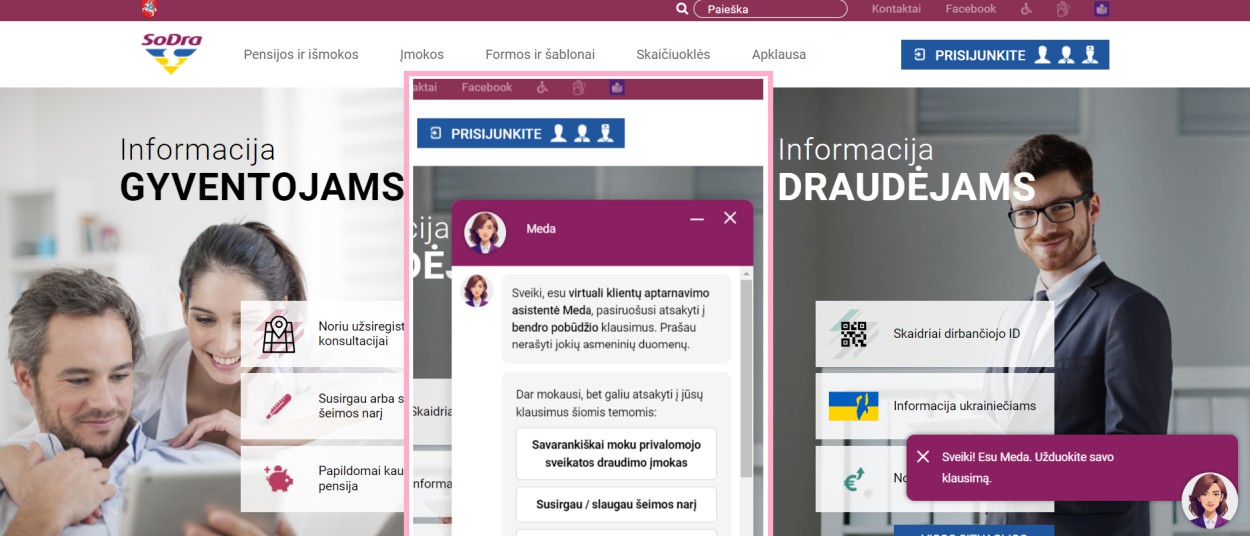Open the Įmokos menu
1250x536 pixels.
click(421, 55)
